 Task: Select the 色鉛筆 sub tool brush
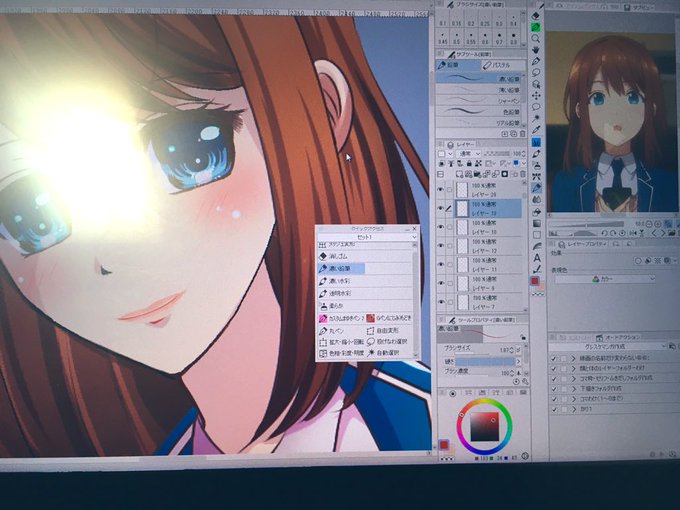click(480, 111)
